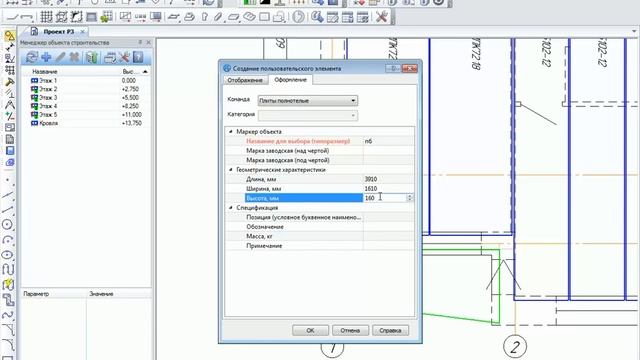Click the grid axes icon in the top toolbar
The height and width of the screenshot is (360, 640).
tap(46, 17)
